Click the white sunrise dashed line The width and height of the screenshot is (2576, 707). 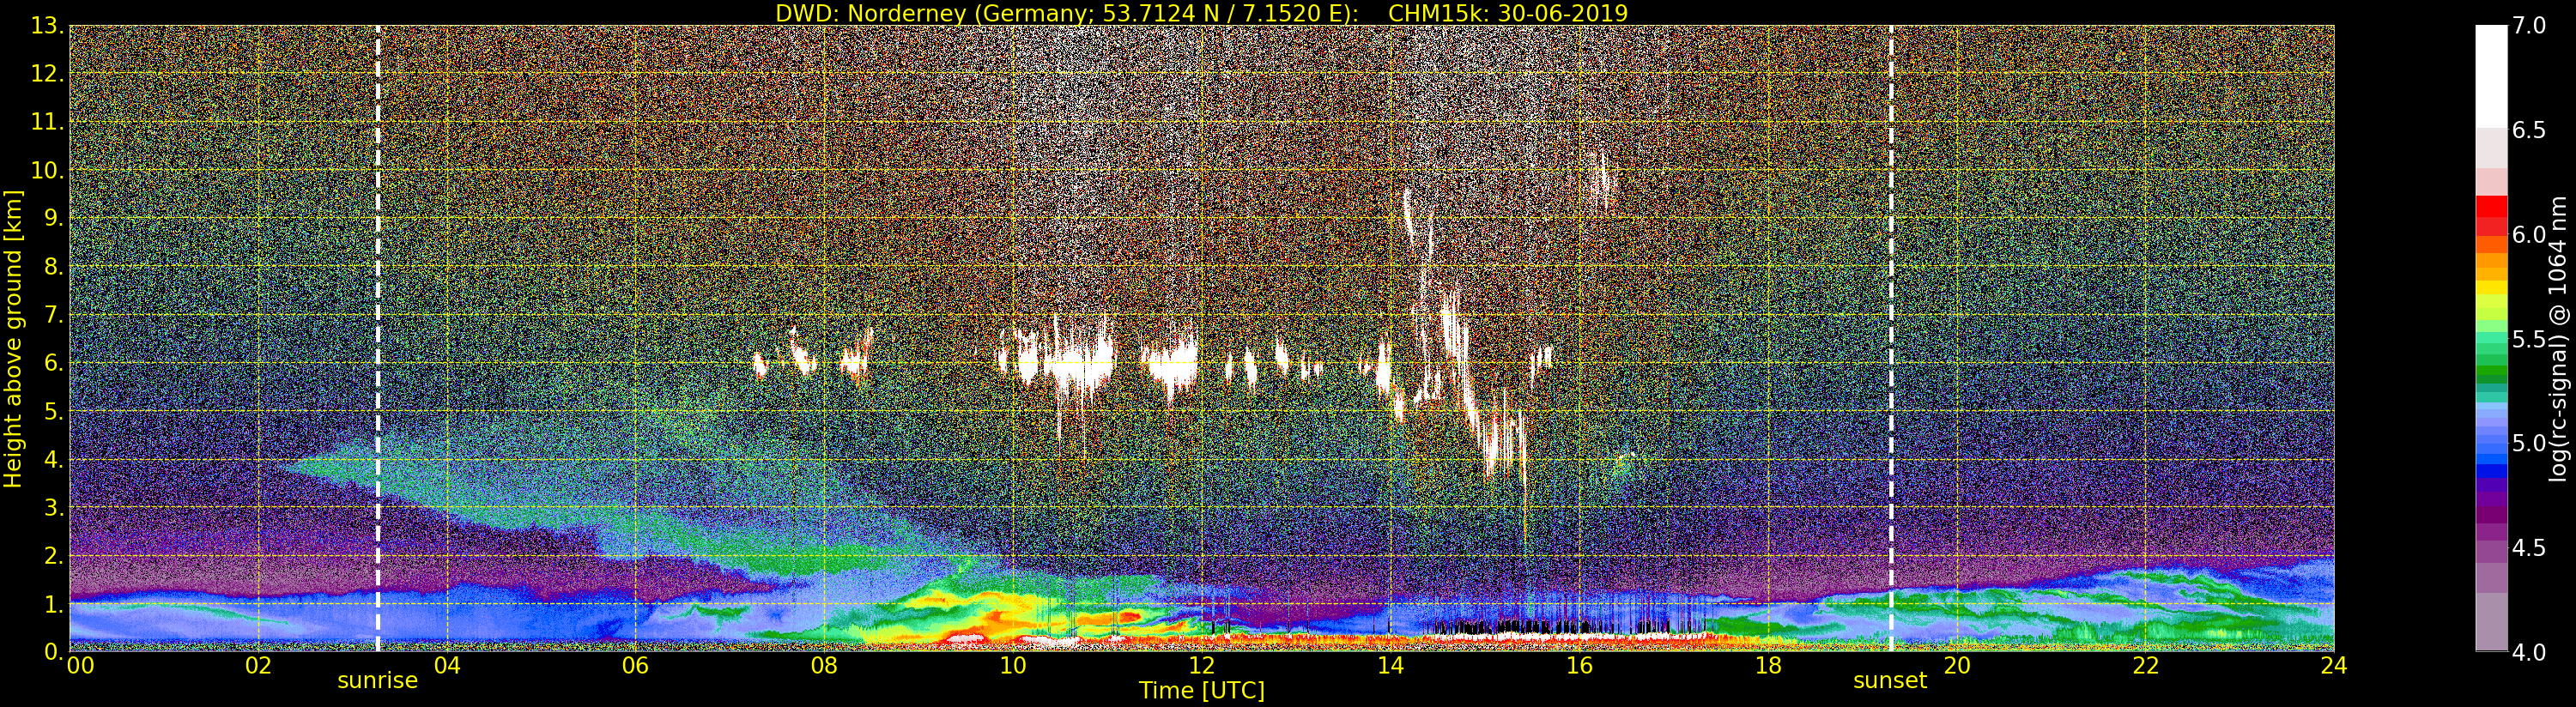[378, 338]
